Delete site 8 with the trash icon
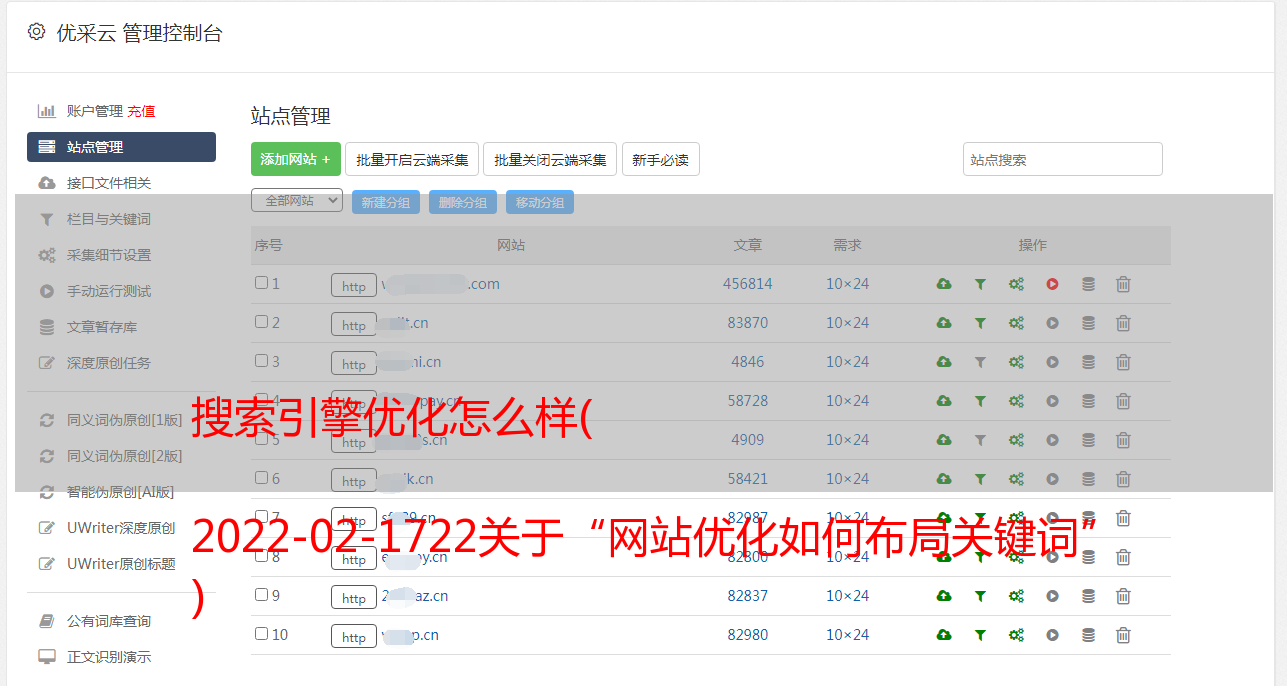The height and width of the screenshot is (686, 1287). tap(1123, 557)
